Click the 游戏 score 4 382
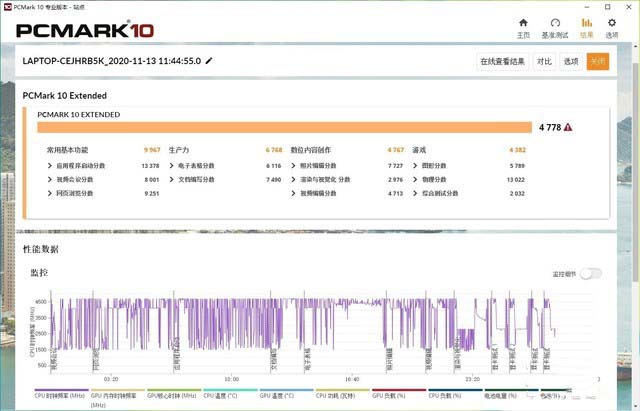Viewport: 640px width, 411px height. [518, 150]
